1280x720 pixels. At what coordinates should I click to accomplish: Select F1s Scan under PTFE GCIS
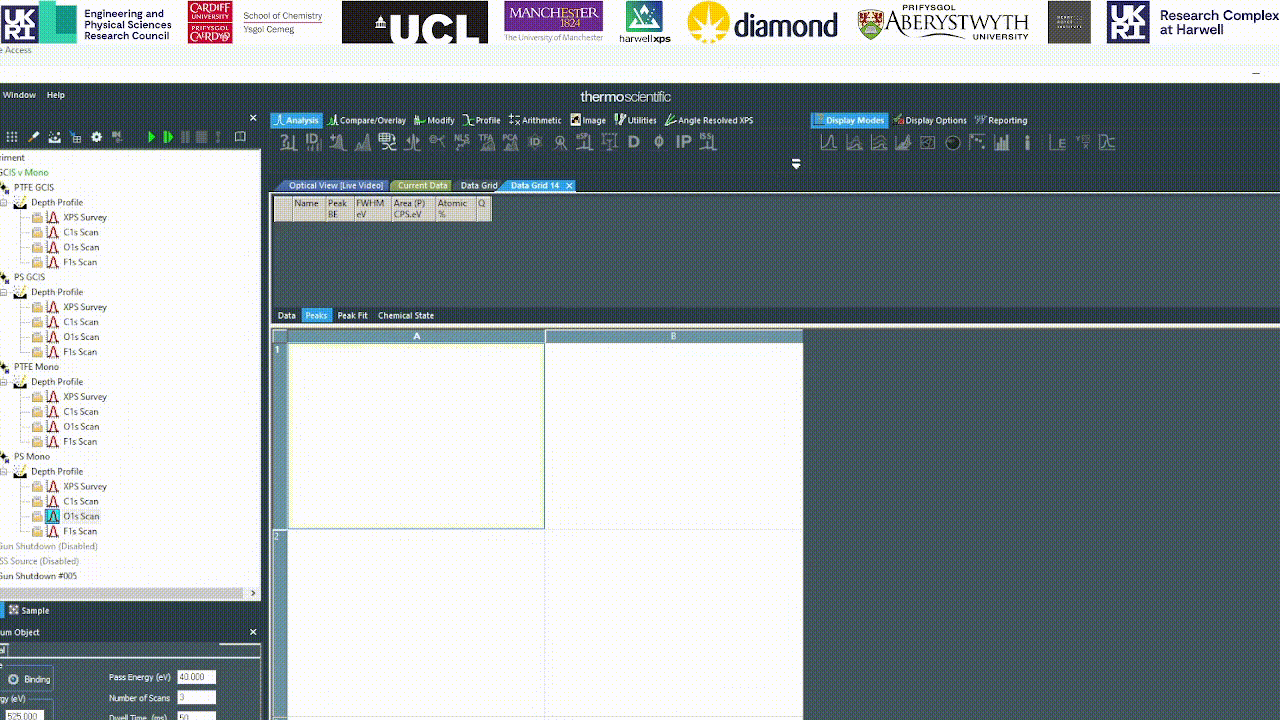tap(81, 262)
